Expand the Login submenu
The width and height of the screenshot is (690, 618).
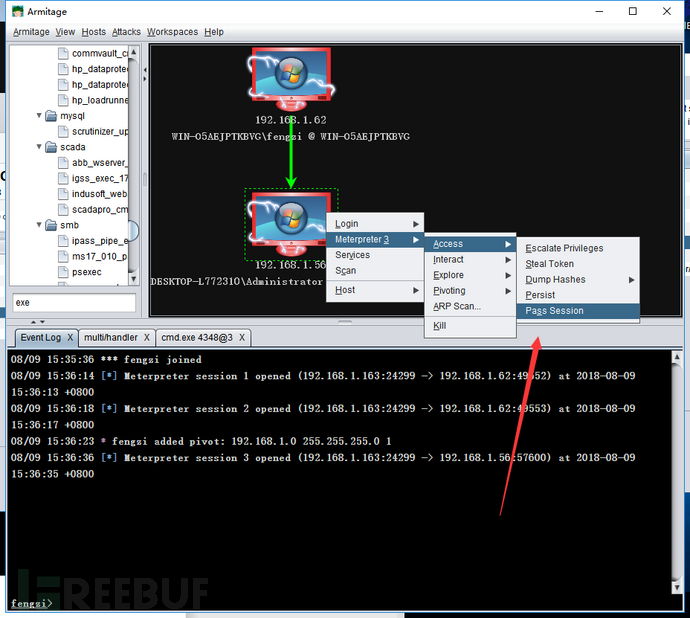pos(375,224)
